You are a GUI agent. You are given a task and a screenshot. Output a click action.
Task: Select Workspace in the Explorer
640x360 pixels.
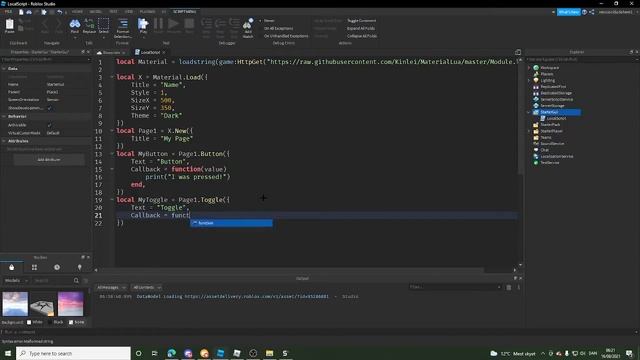(x=549, y=68)
